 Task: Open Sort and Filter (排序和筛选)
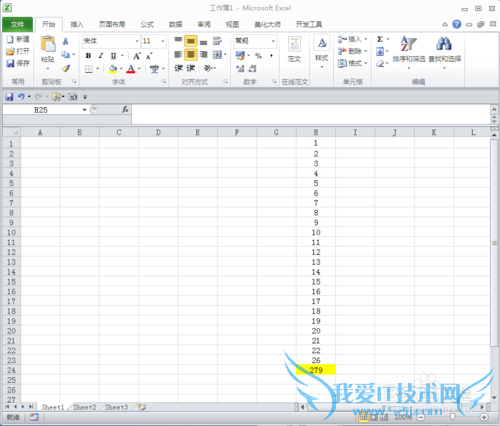tap(409, 52)
